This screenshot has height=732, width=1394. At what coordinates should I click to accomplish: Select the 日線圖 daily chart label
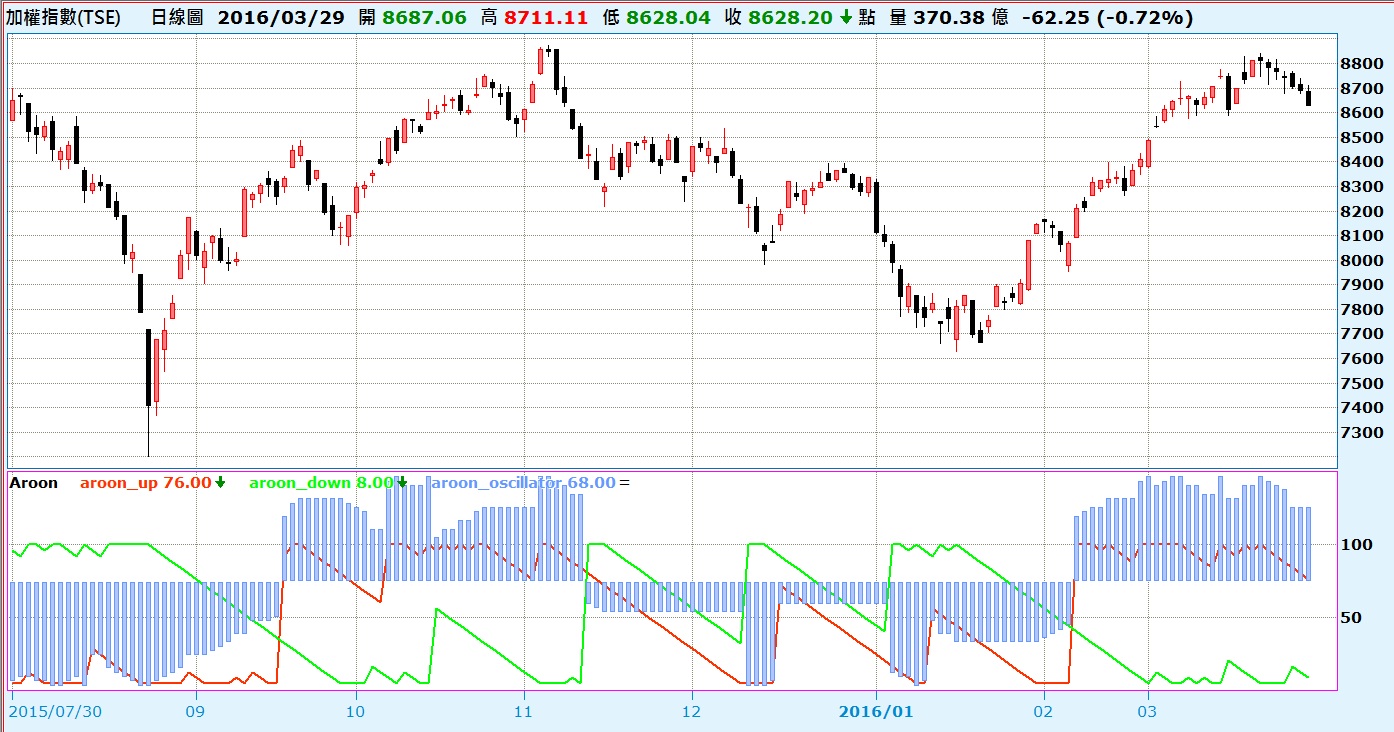click(x=179, y=18)
